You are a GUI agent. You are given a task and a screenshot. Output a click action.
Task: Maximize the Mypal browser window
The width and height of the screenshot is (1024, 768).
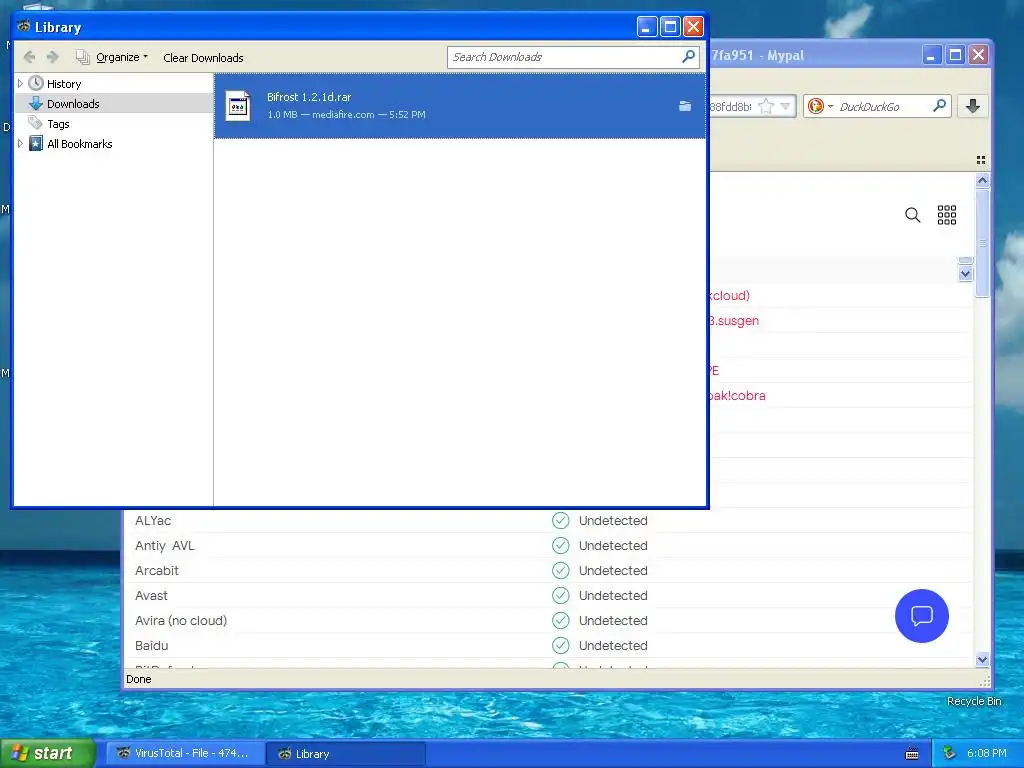[955, 55]
